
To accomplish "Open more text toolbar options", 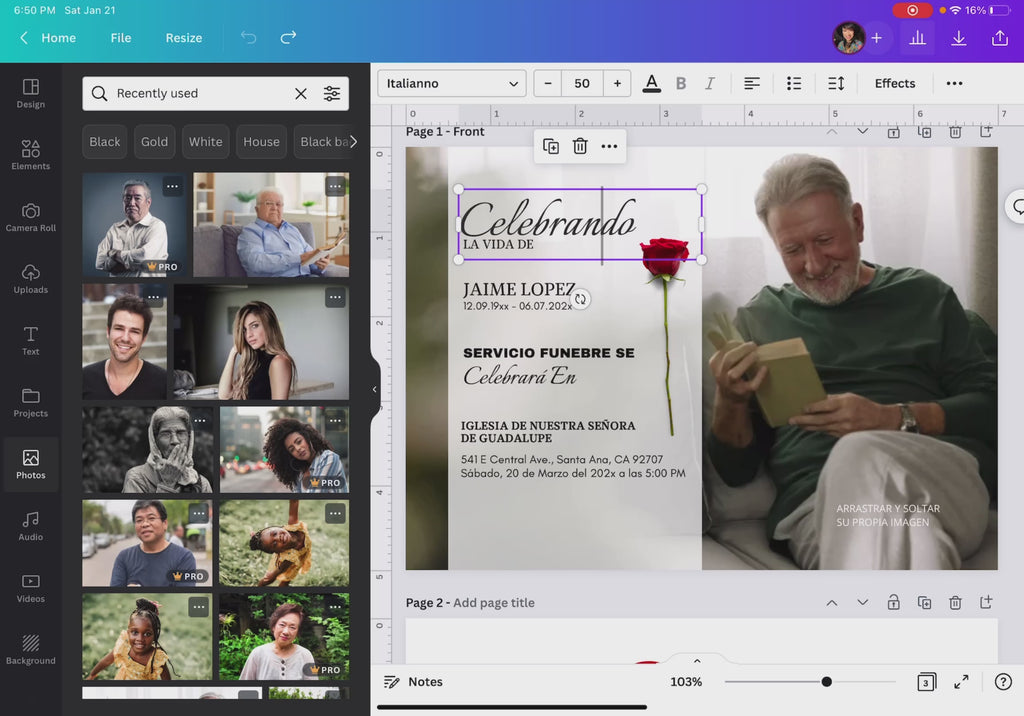I will (954, 83).
